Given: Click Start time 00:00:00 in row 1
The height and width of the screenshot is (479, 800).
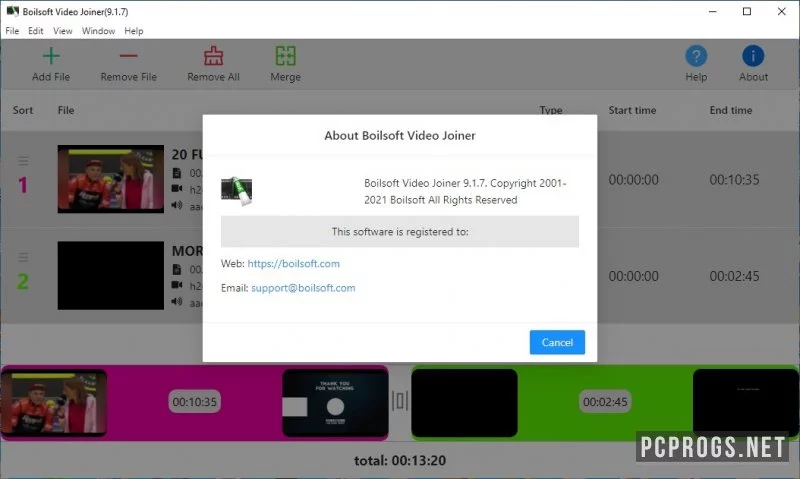Looking at the screenshot, I should click(x=633, y=180).
